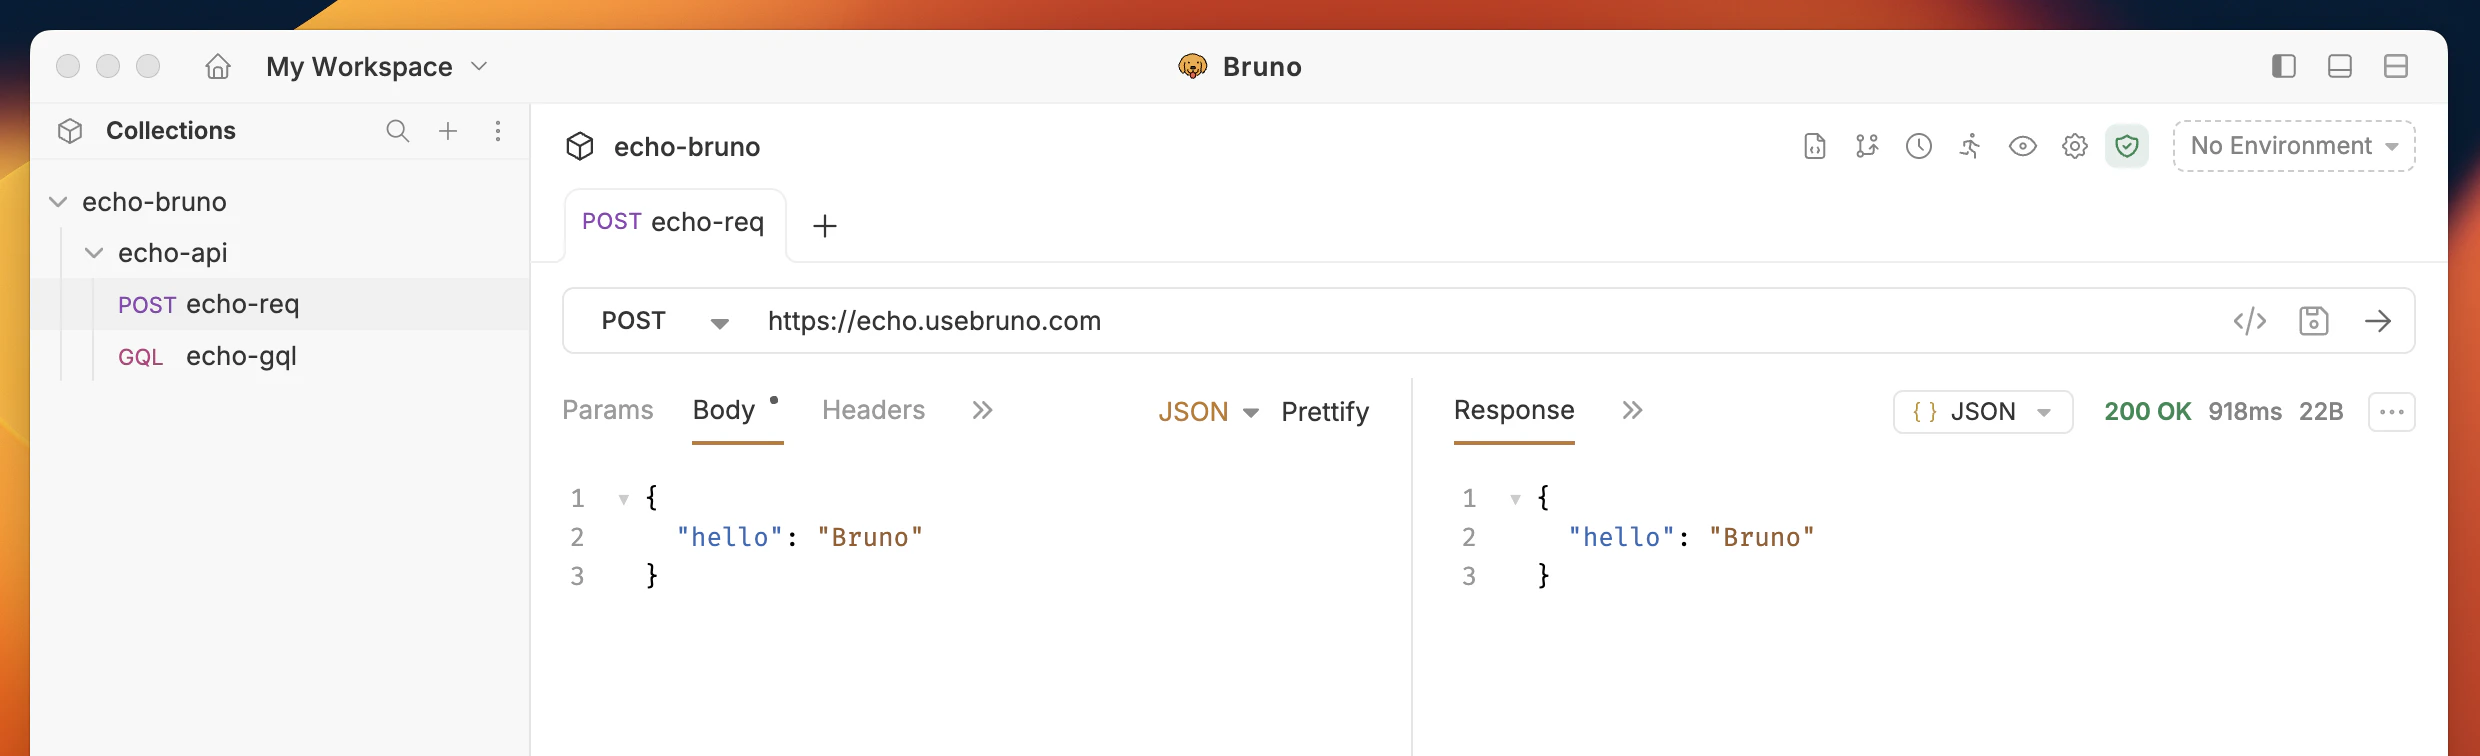The width and height of the screenshot is (2480, 756).
Task: Select the POST echo-req tab
Action: [674, 222]
